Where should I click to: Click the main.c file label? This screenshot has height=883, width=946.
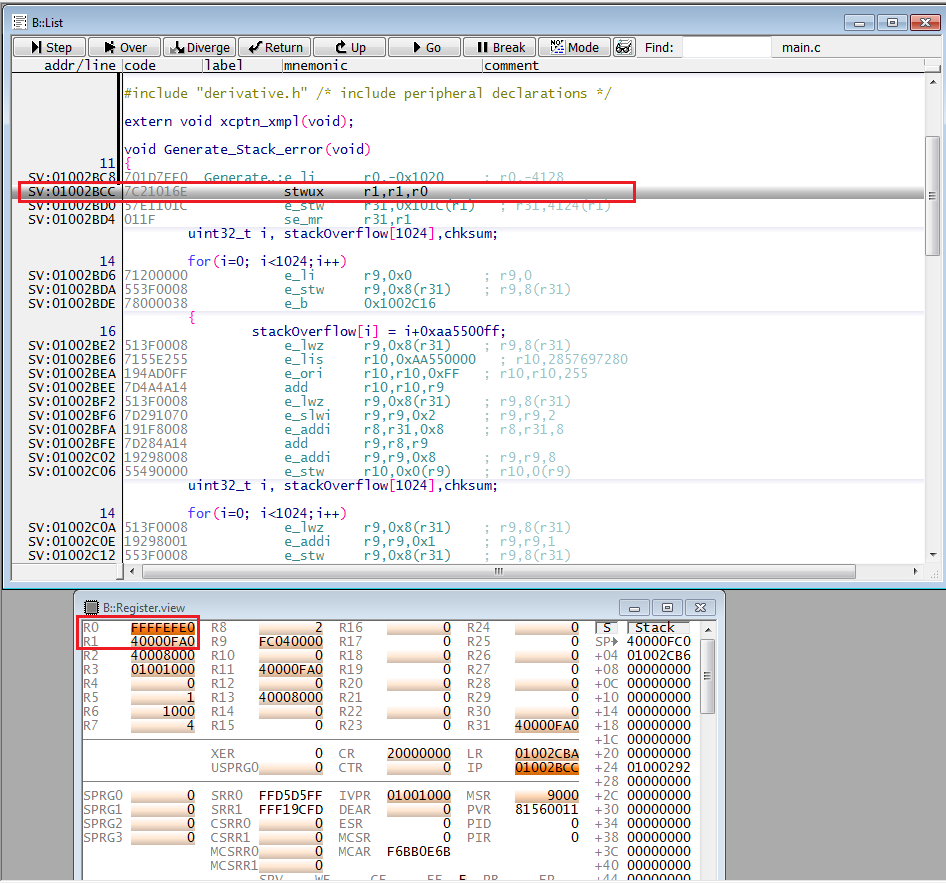pyautogui.click(x=801, y=48)
